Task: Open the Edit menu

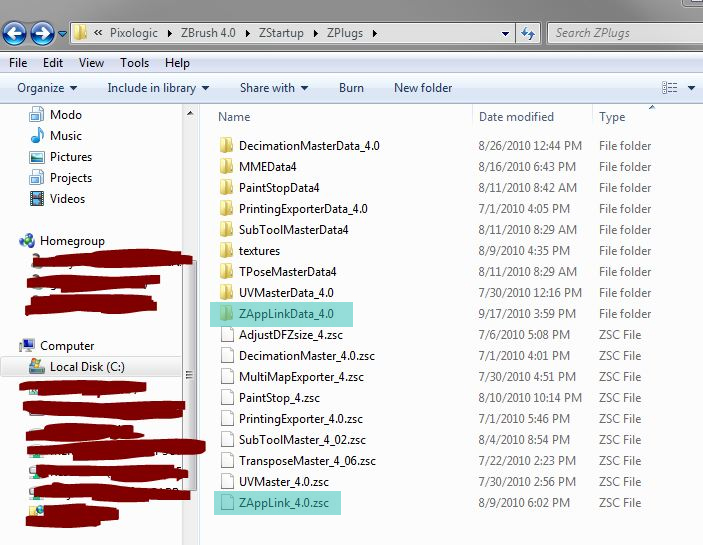Action: click(x=53, y=63)
